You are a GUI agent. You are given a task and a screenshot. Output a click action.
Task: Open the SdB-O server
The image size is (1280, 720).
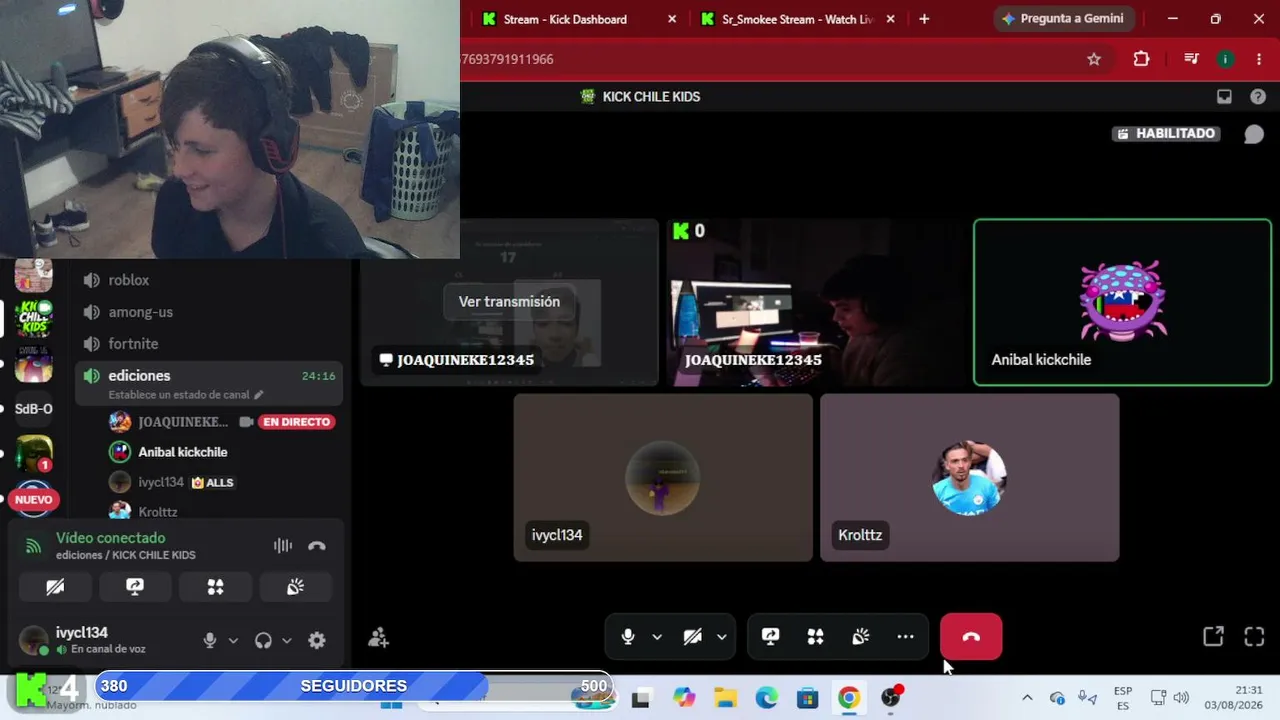pos(33,409)
